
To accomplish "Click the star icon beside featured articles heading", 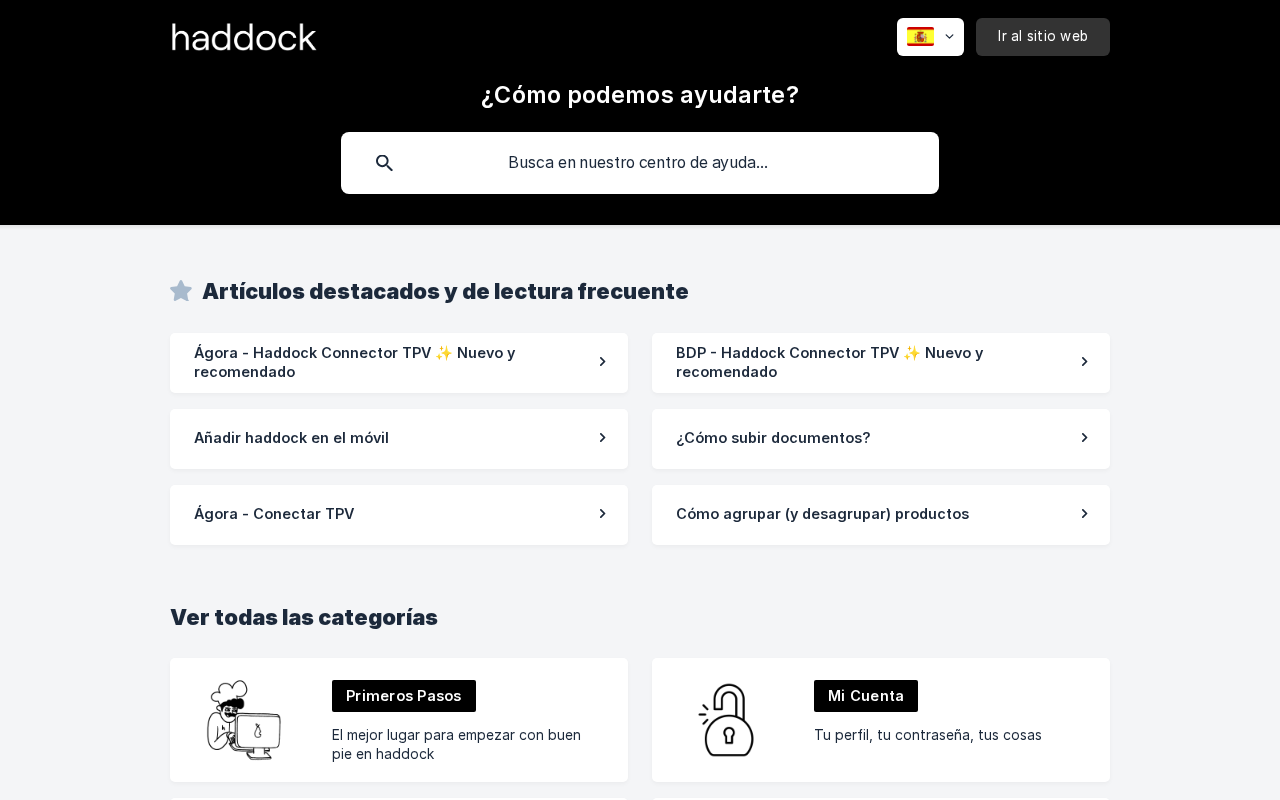I will pos(181,291).
